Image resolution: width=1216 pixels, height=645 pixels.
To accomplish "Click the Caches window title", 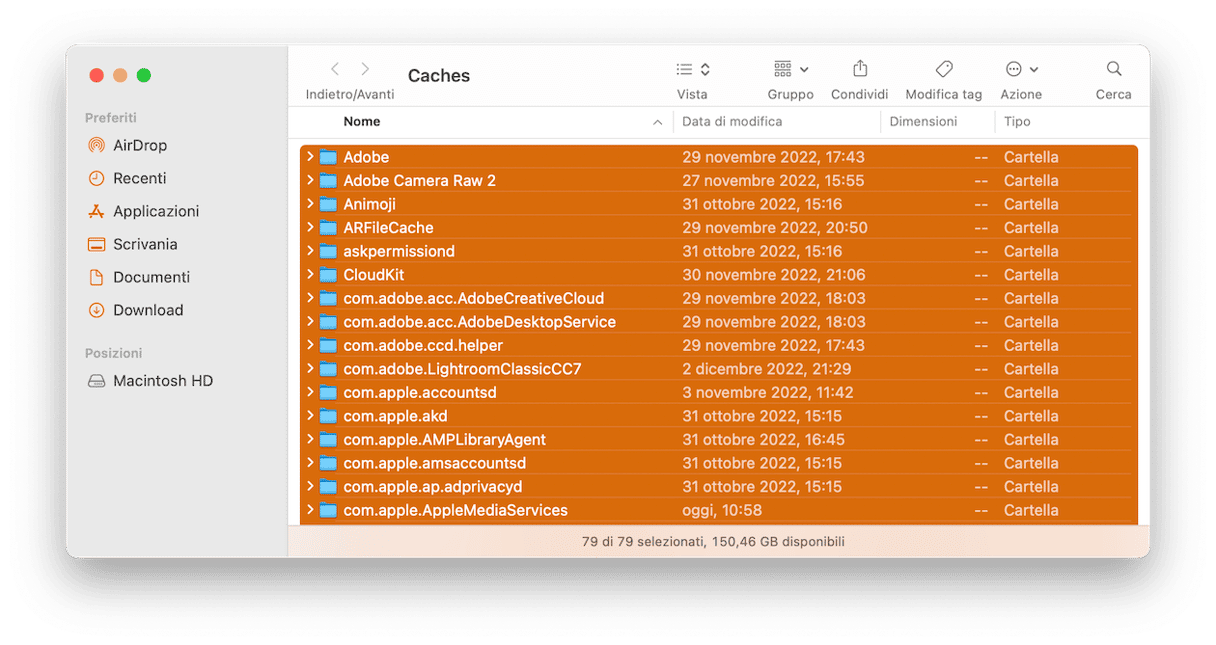I will pyautogui.click(x=439, y=76).
